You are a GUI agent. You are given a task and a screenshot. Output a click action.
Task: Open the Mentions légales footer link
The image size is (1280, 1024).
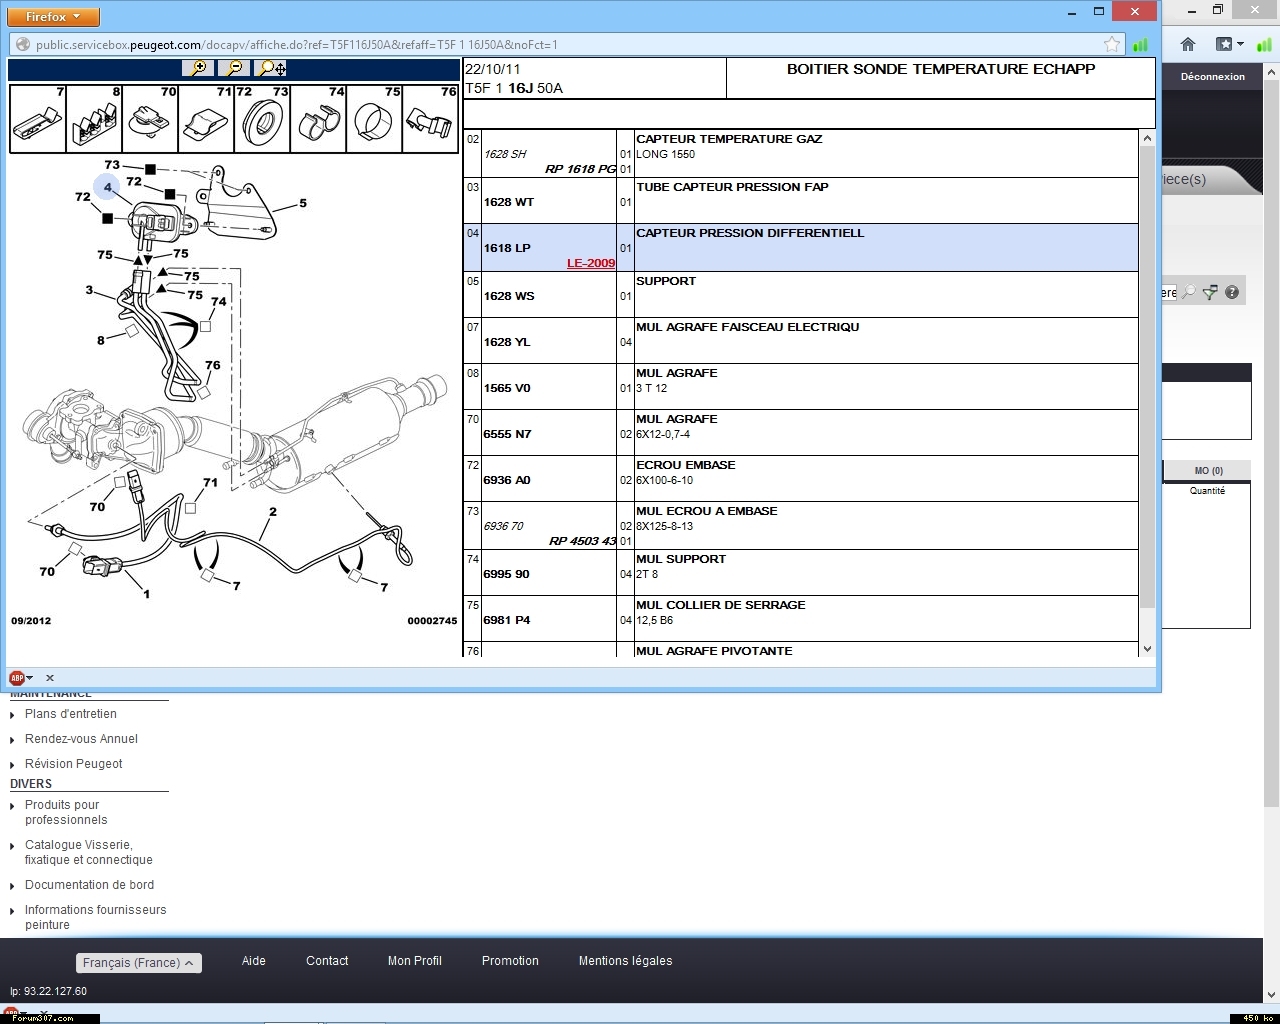pyautogui.click(x=625, y=961)
